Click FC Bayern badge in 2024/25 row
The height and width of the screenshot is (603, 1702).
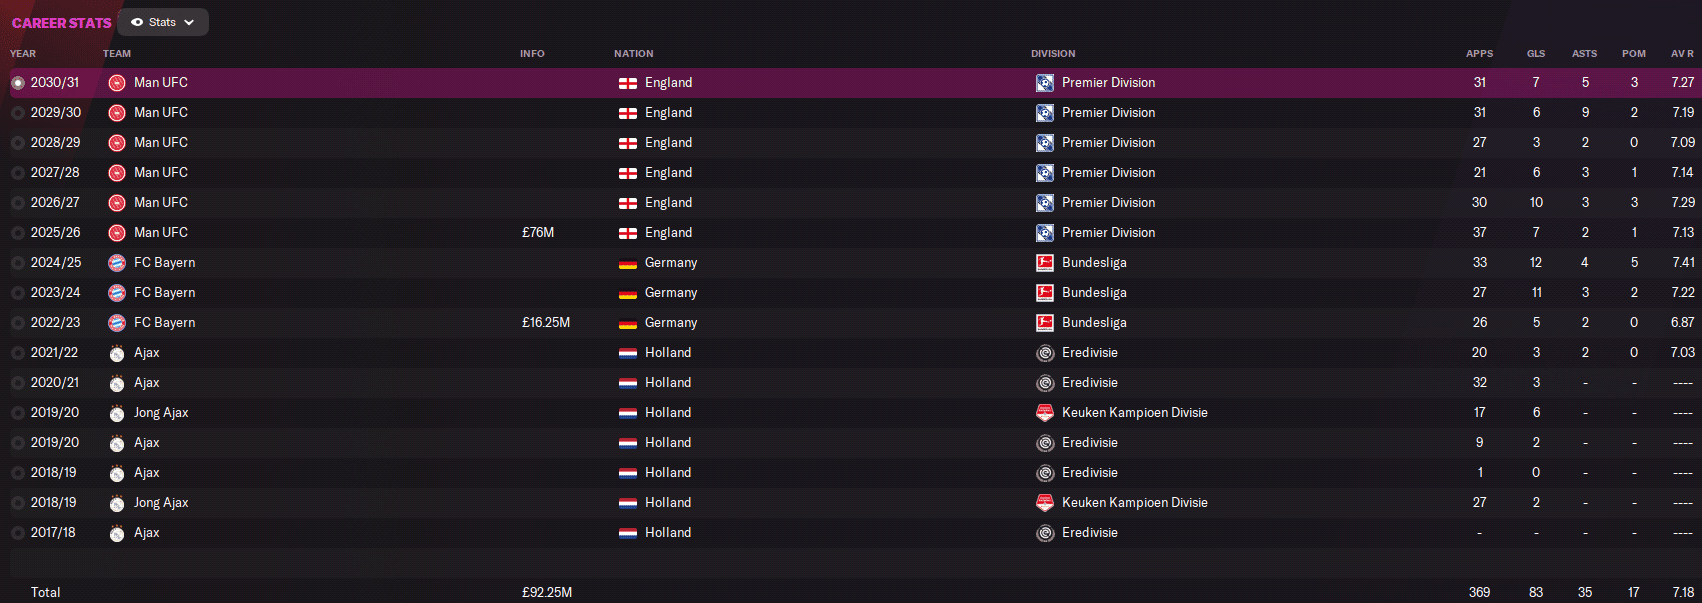(x=117, y=263)
